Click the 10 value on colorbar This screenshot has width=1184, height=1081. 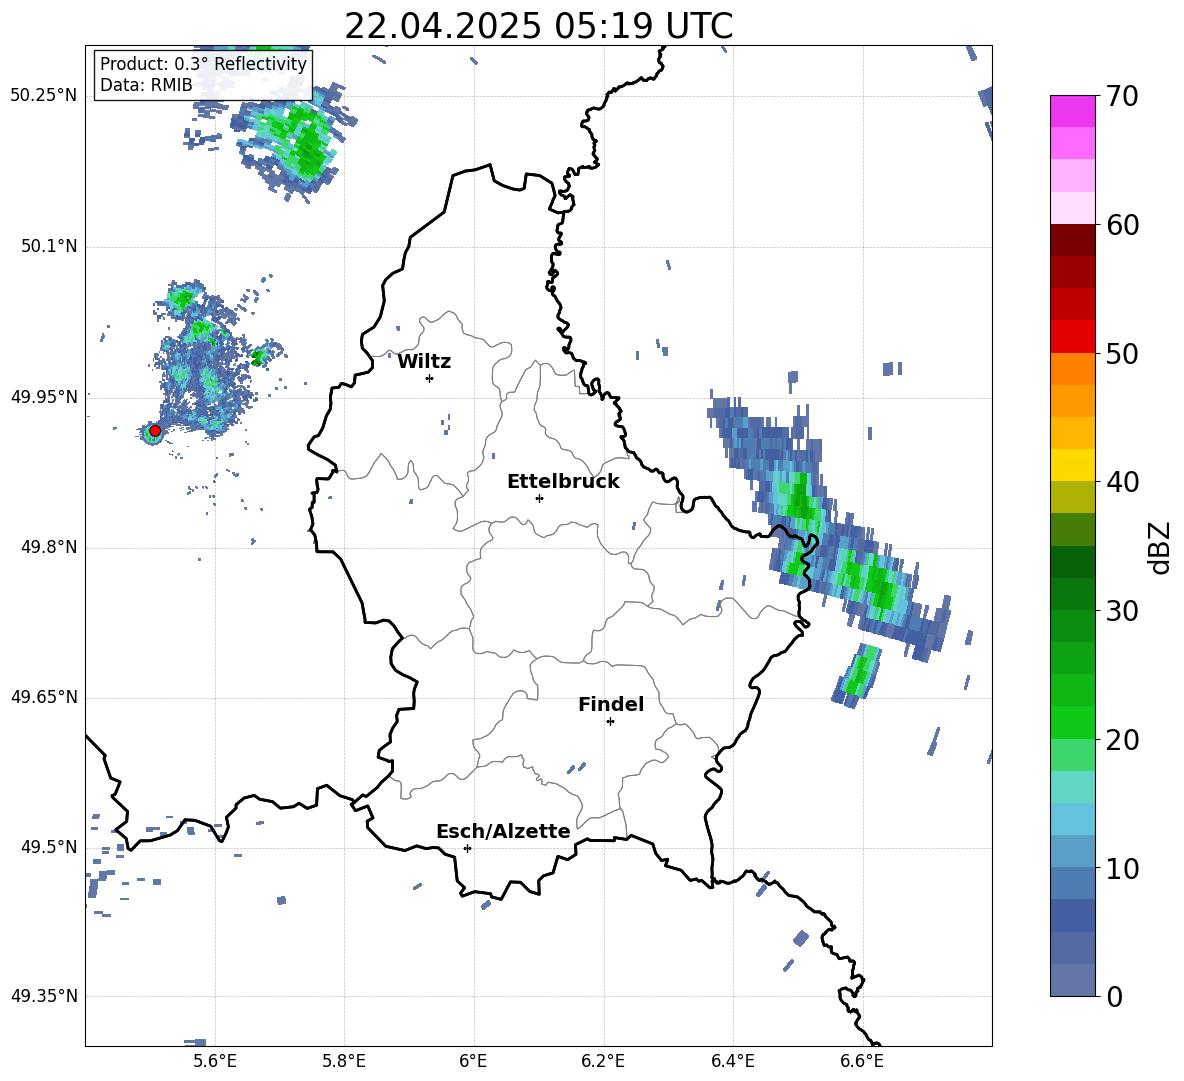point(1121,868)
